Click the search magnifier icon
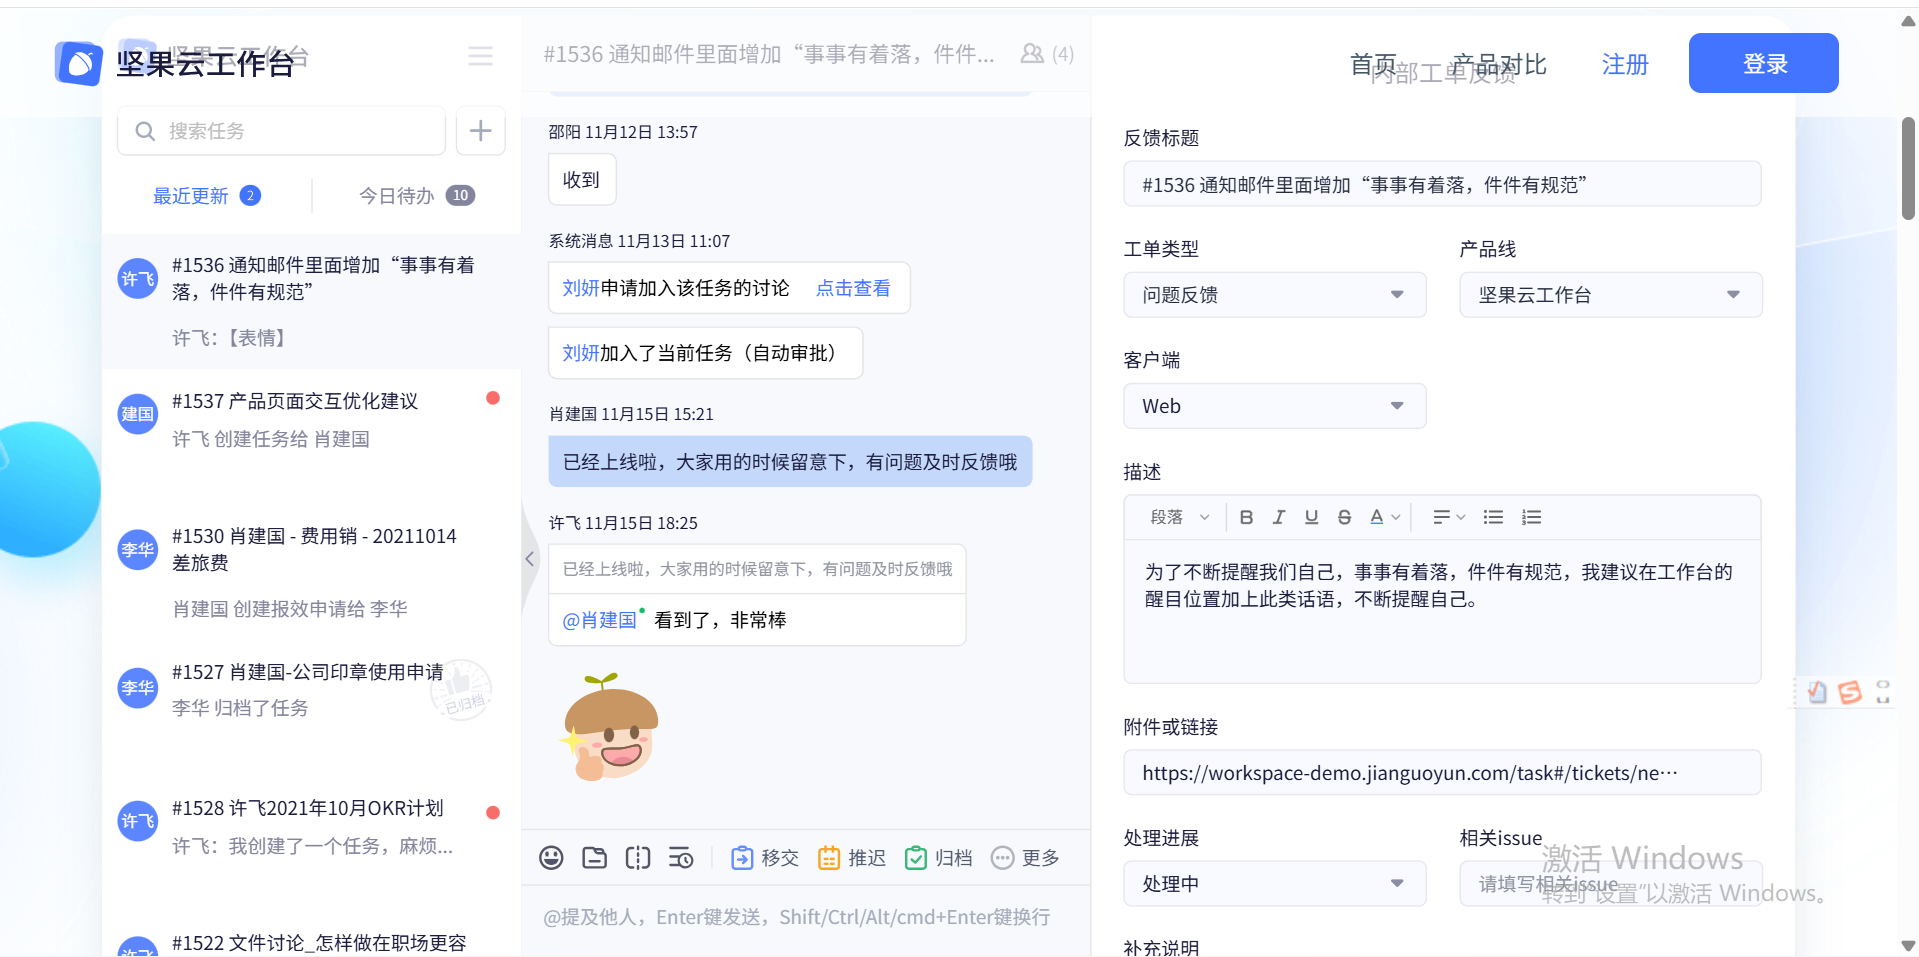Viewport: 1919px width, 957px height. (145, 131)
